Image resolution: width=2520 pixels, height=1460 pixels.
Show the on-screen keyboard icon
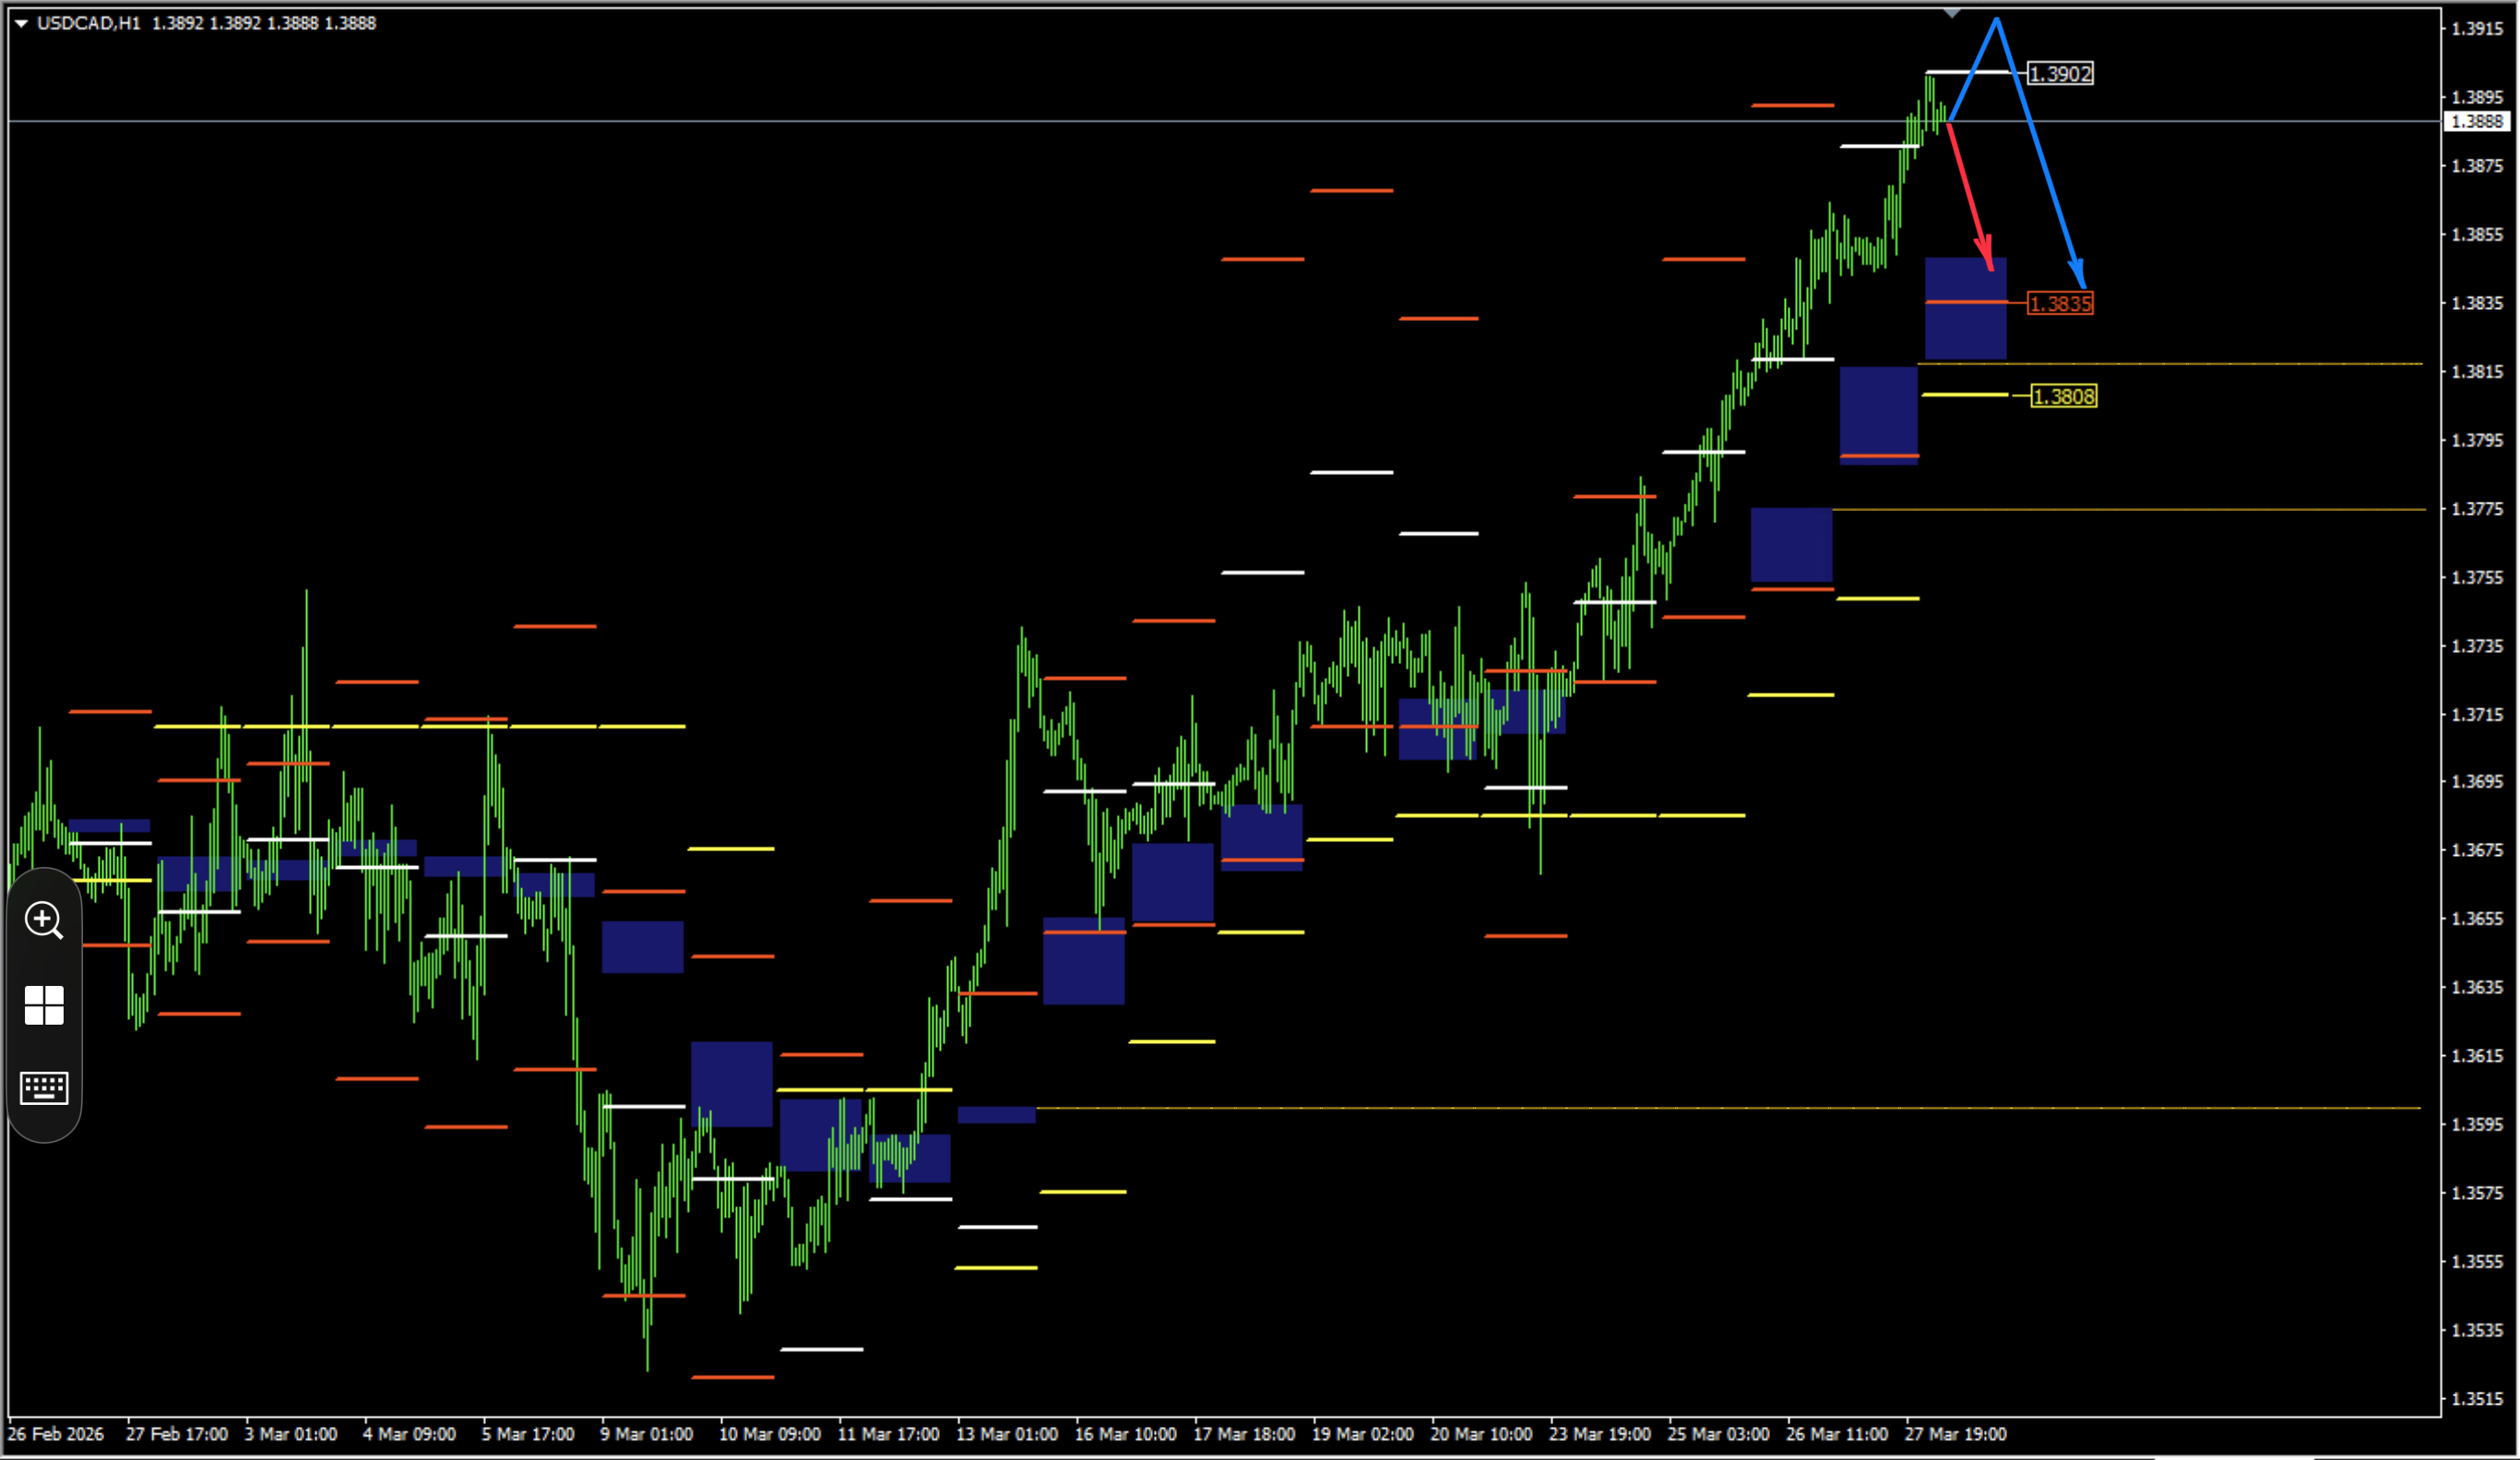tap(44, 1088)
